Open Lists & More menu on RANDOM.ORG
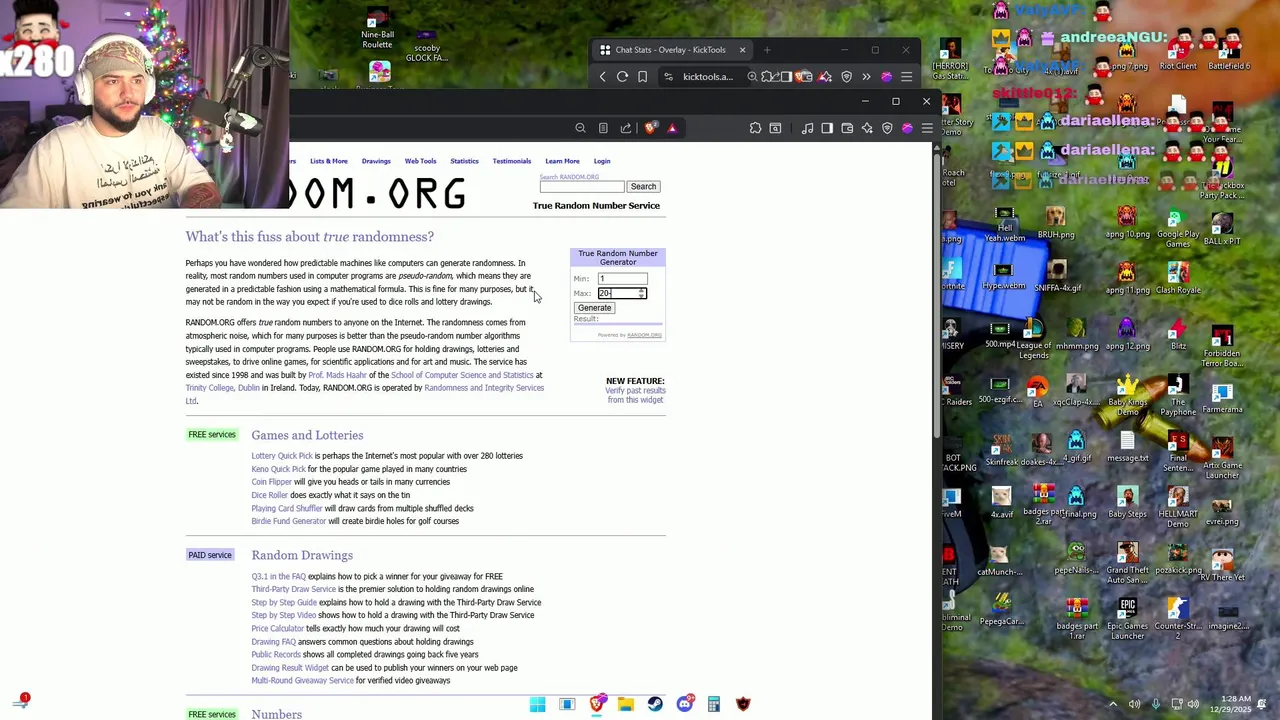 pyautogui.click(x=329, y=161)
